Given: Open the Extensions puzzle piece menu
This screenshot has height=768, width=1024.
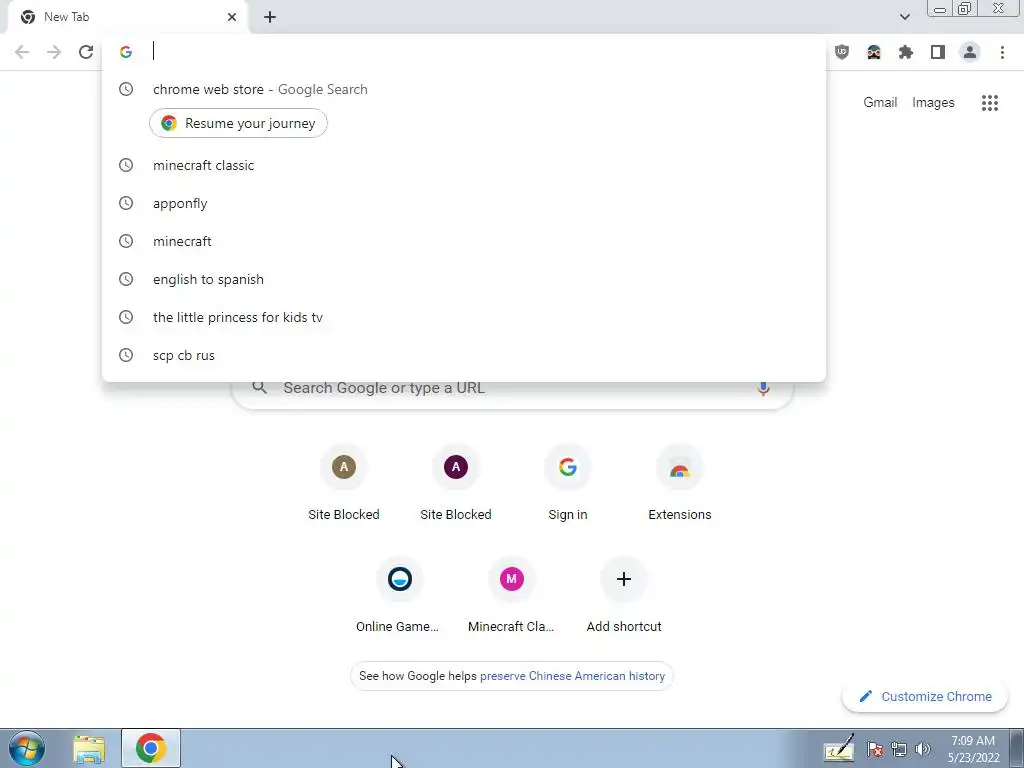Looking at the screenshot, I should tap(906, 52).
